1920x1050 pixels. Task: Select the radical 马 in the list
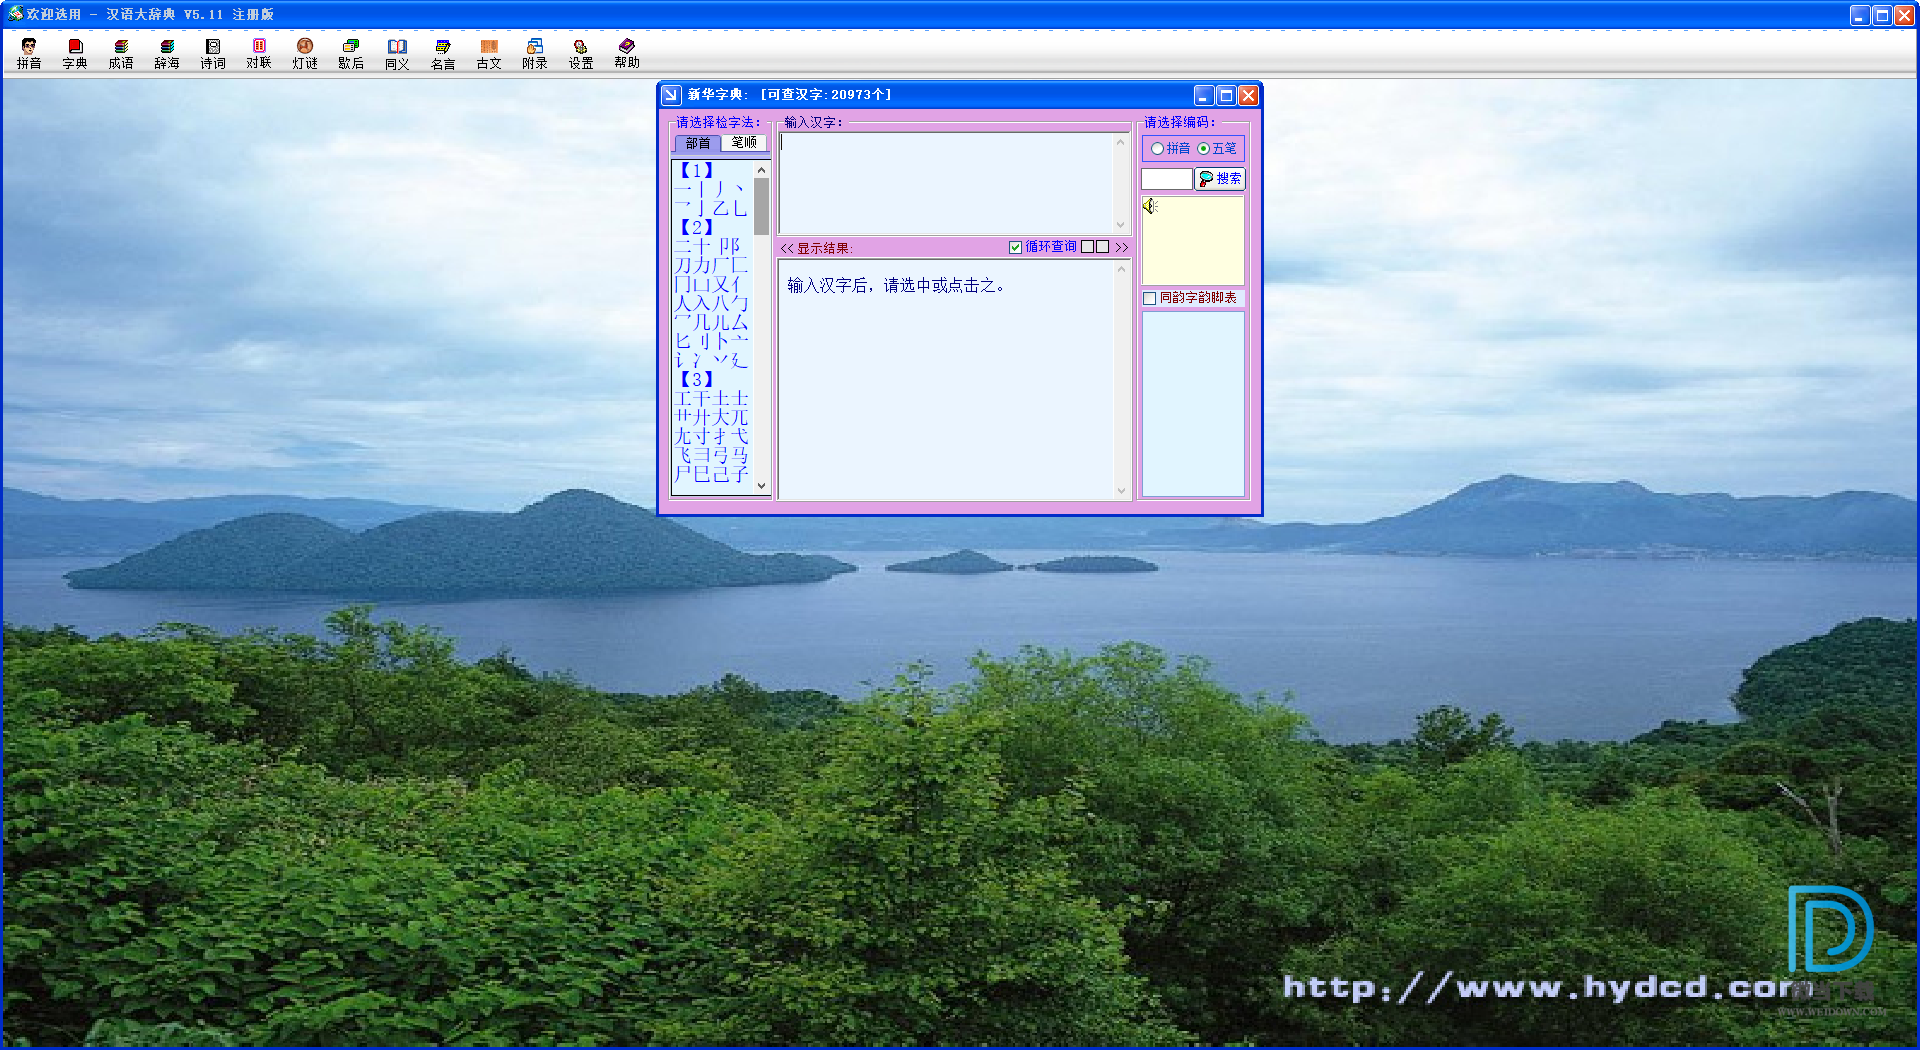pos(740,455)
